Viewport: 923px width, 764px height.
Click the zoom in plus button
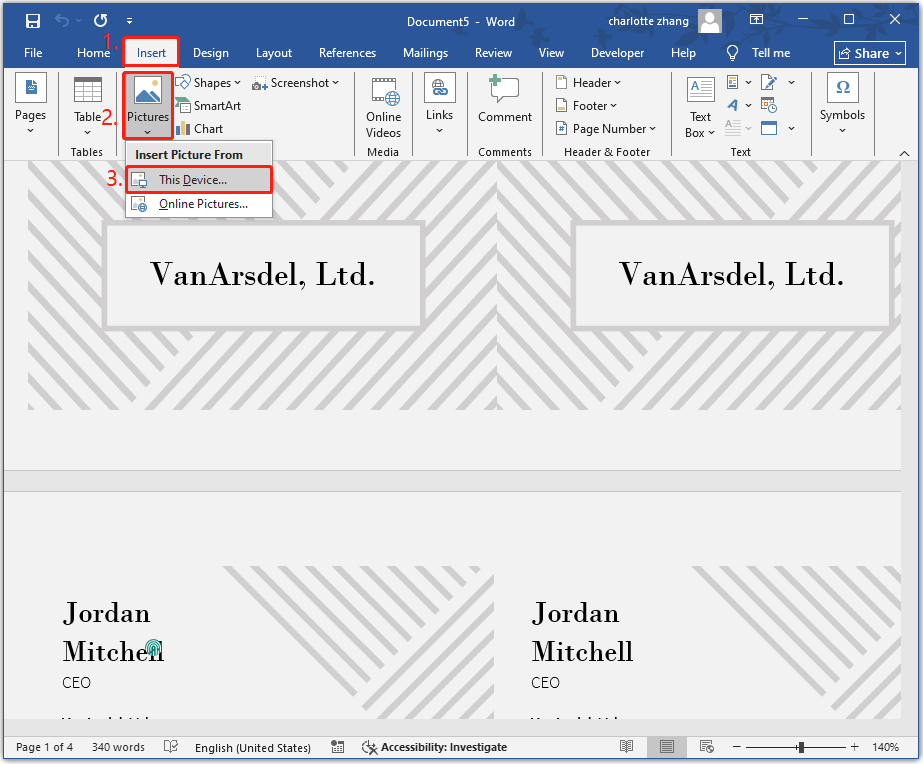[x=855, y=747]
